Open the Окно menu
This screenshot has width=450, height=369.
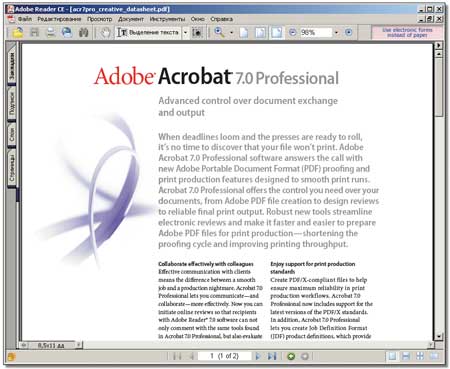[197, 19]
